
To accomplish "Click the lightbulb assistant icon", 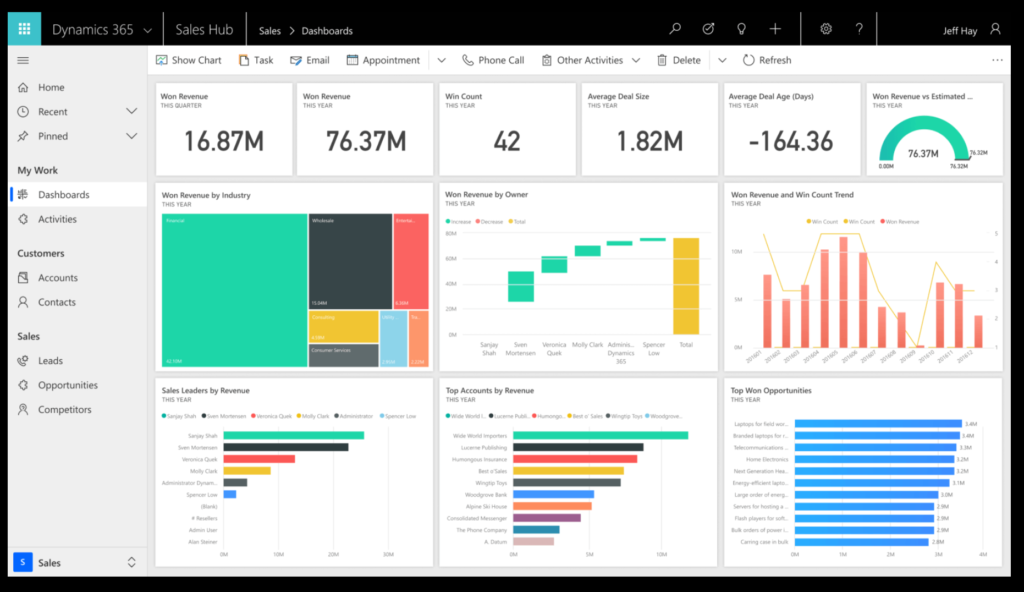I will (x=741, y=30).
